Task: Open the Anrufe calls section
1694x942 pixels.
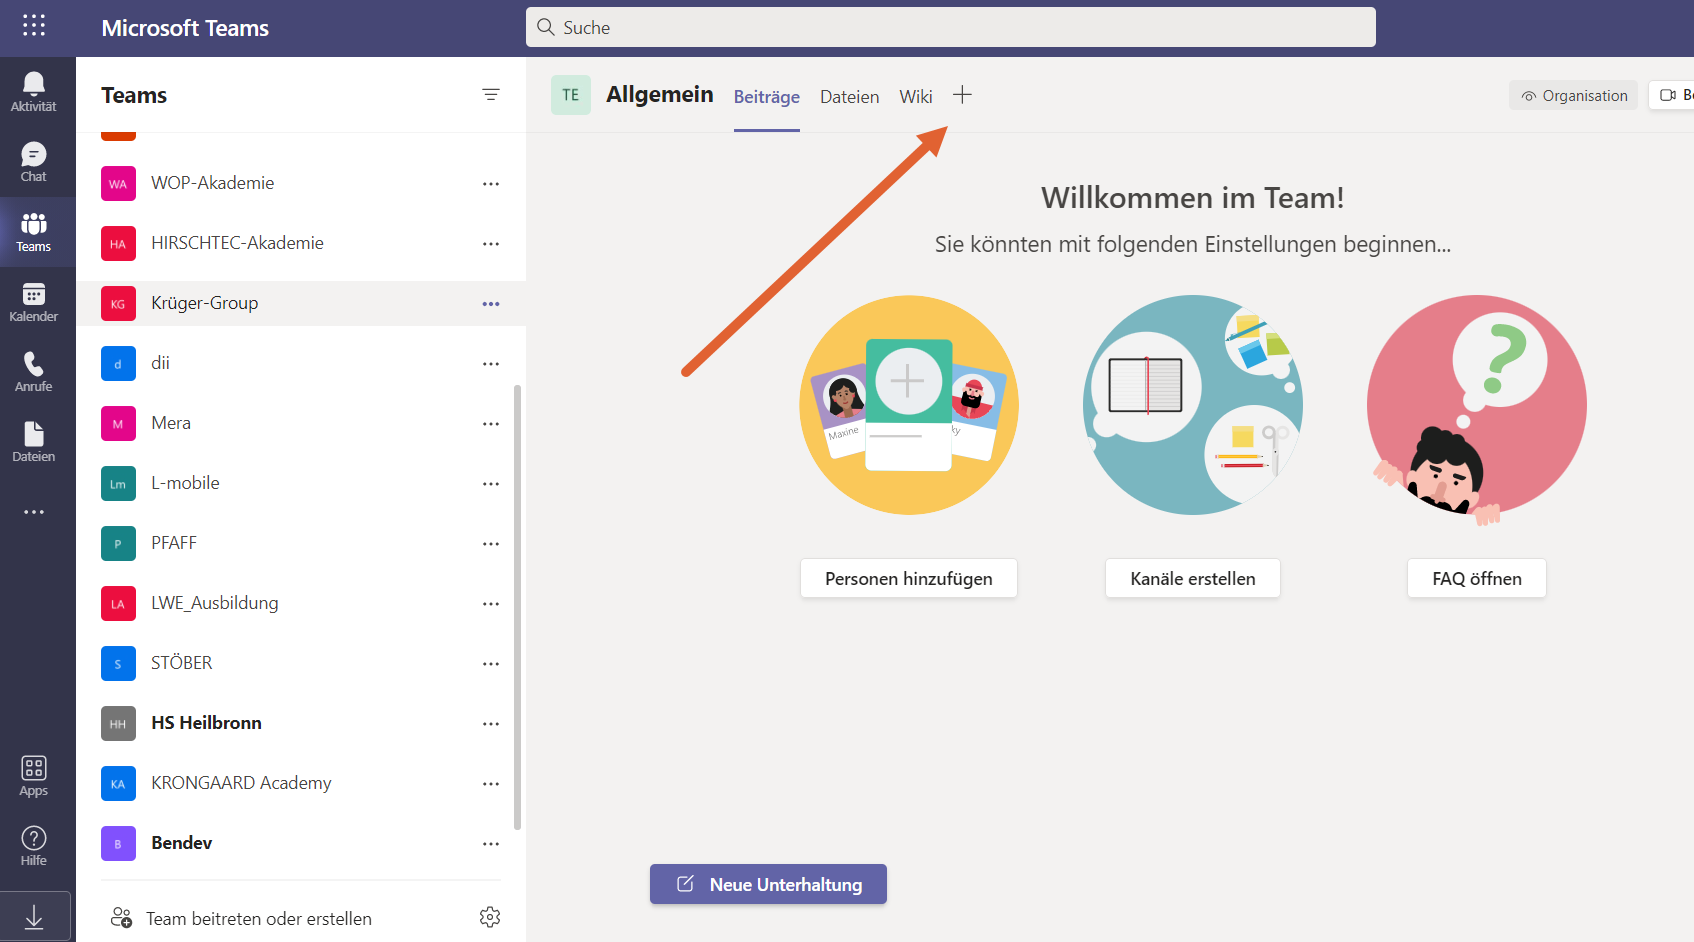Action: tap(34, 371)
